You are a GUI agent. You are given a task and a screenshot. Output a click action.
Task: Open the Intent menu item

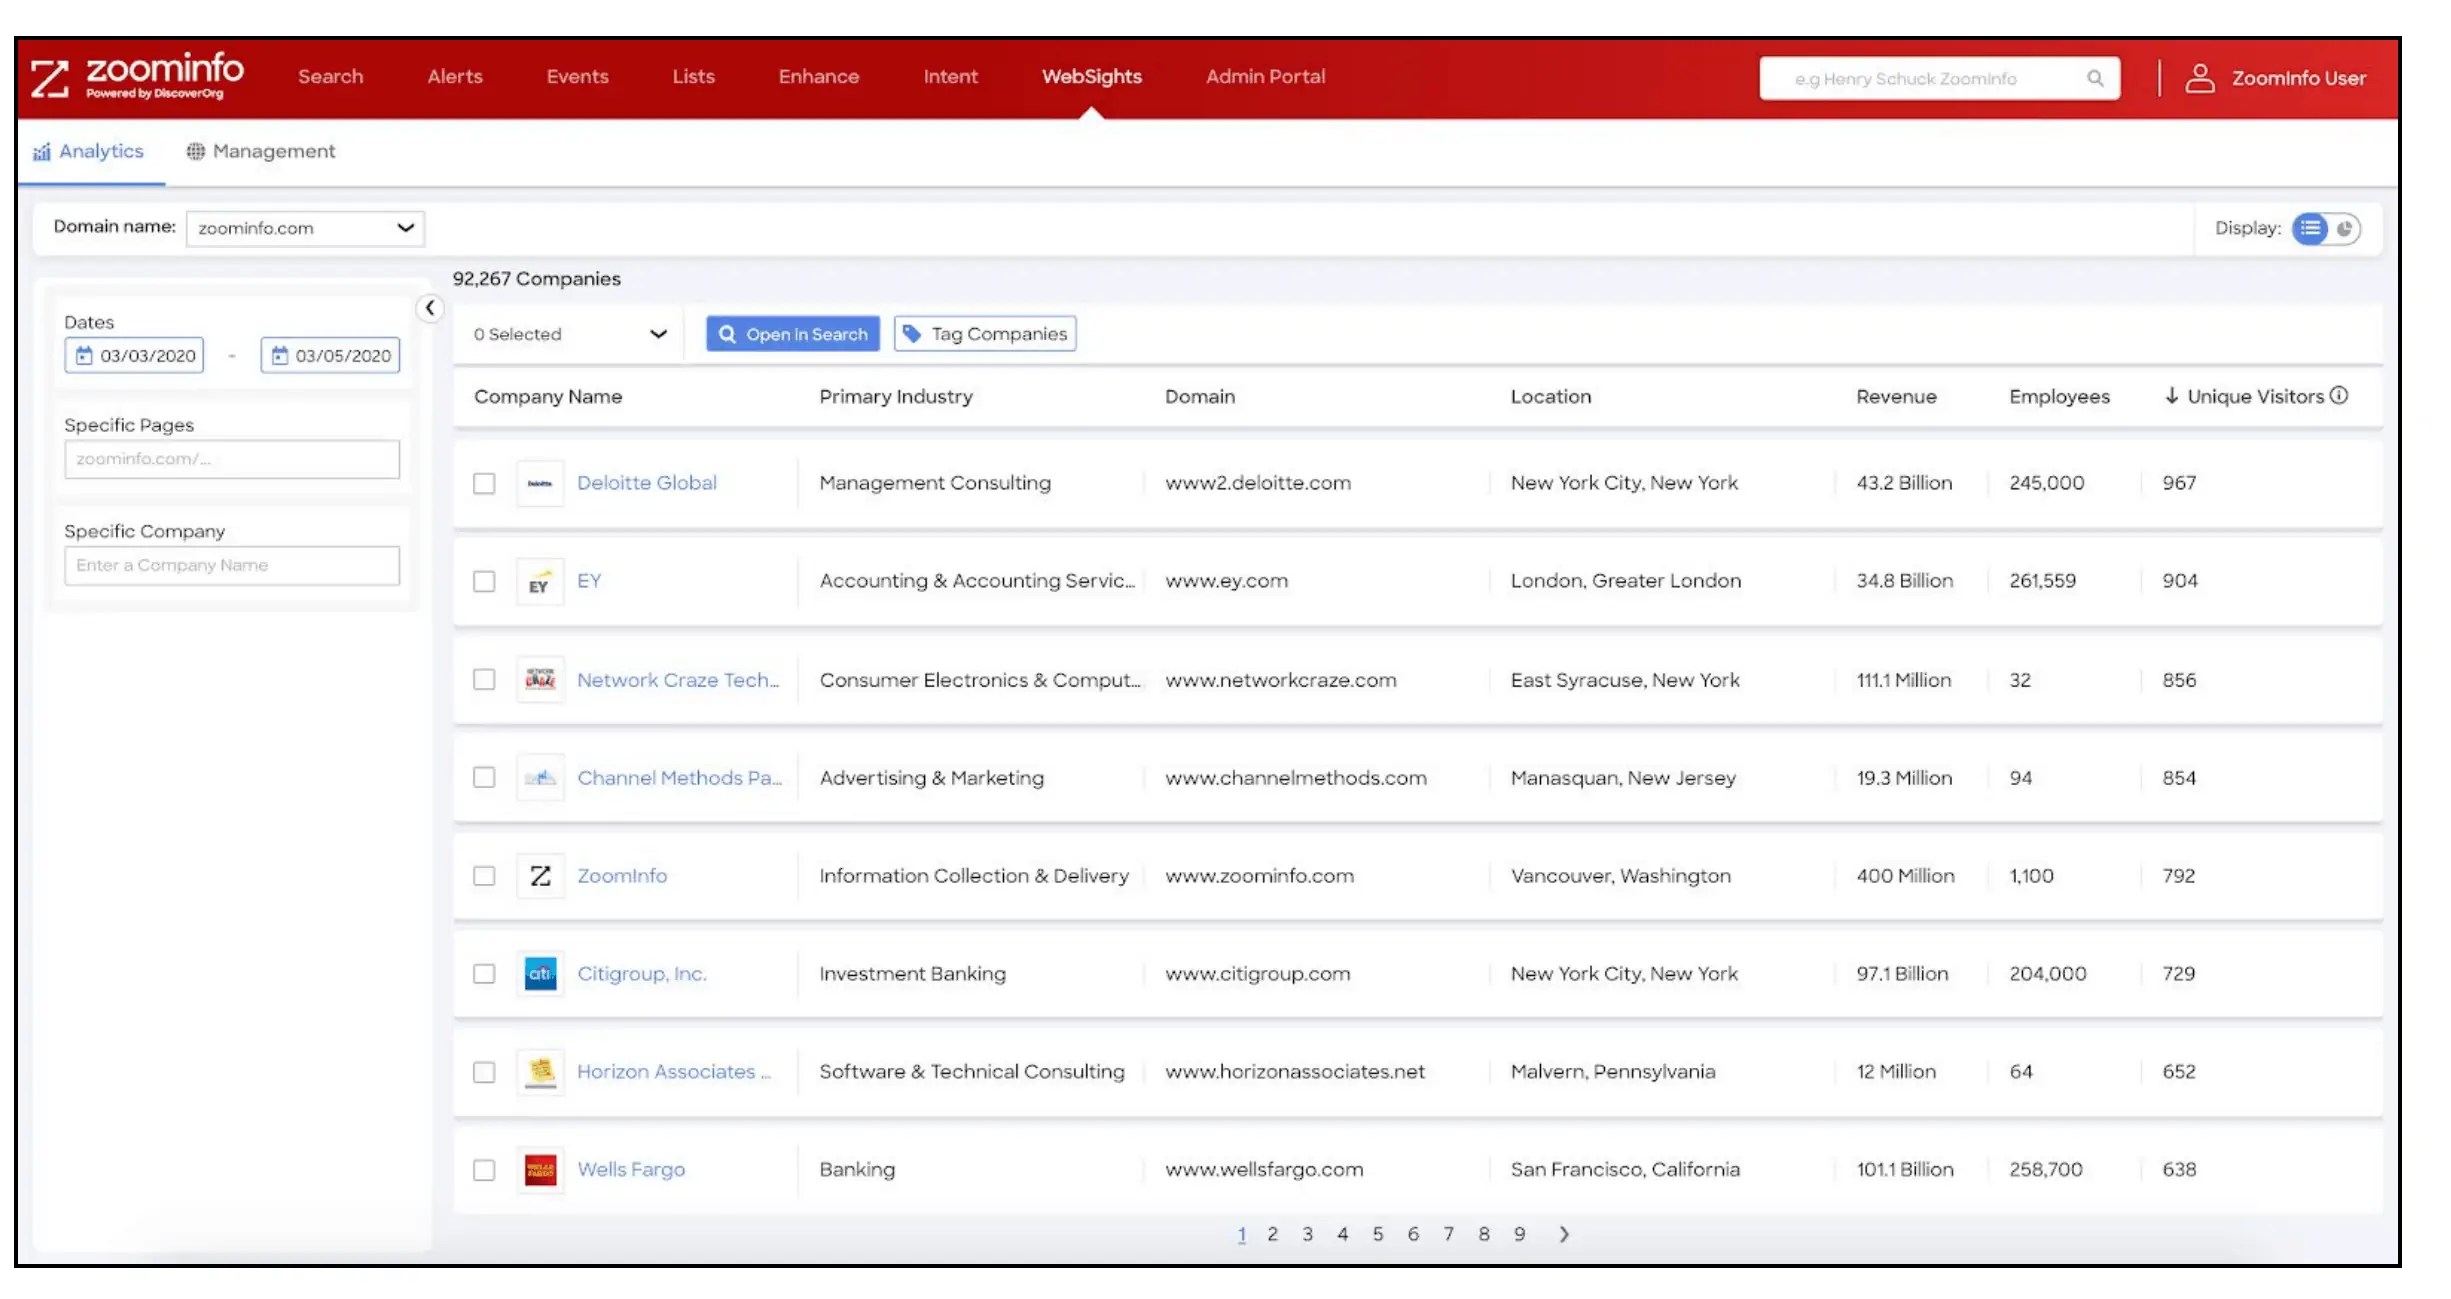(x=950, y=77)
